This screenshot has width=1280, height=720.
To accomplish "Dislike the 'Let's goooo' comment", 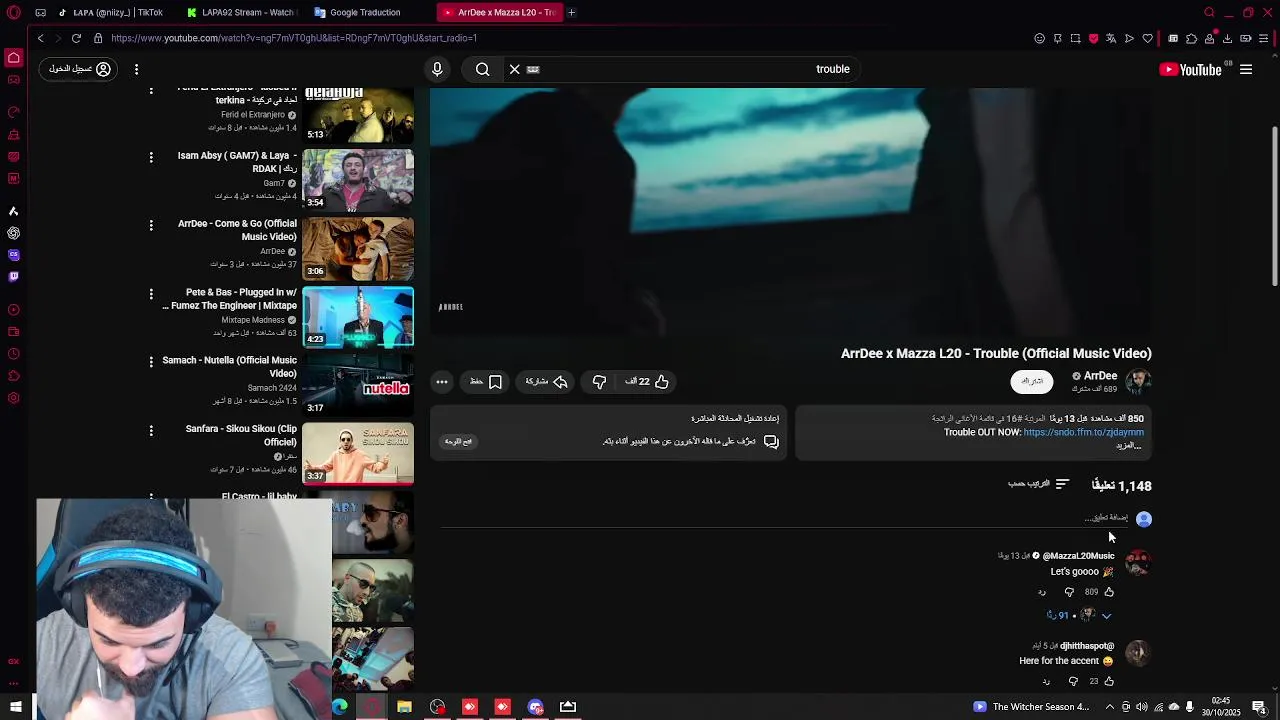I will pyautogui.click(x=1069, y=592).
